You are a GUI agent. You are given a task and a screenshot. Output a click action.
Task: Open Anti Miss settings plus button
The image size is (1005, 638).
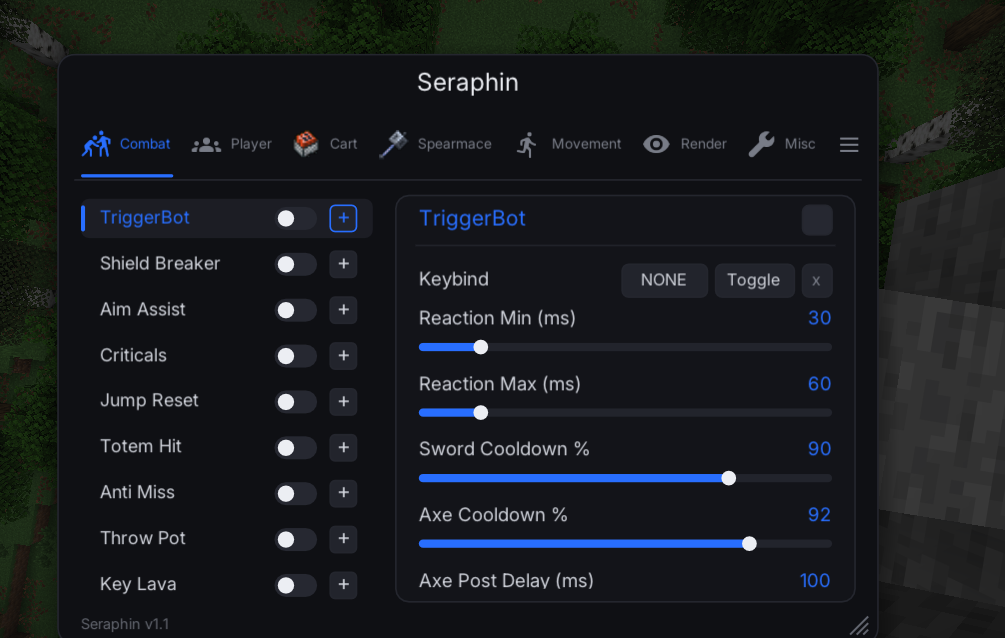click(344, 493)
